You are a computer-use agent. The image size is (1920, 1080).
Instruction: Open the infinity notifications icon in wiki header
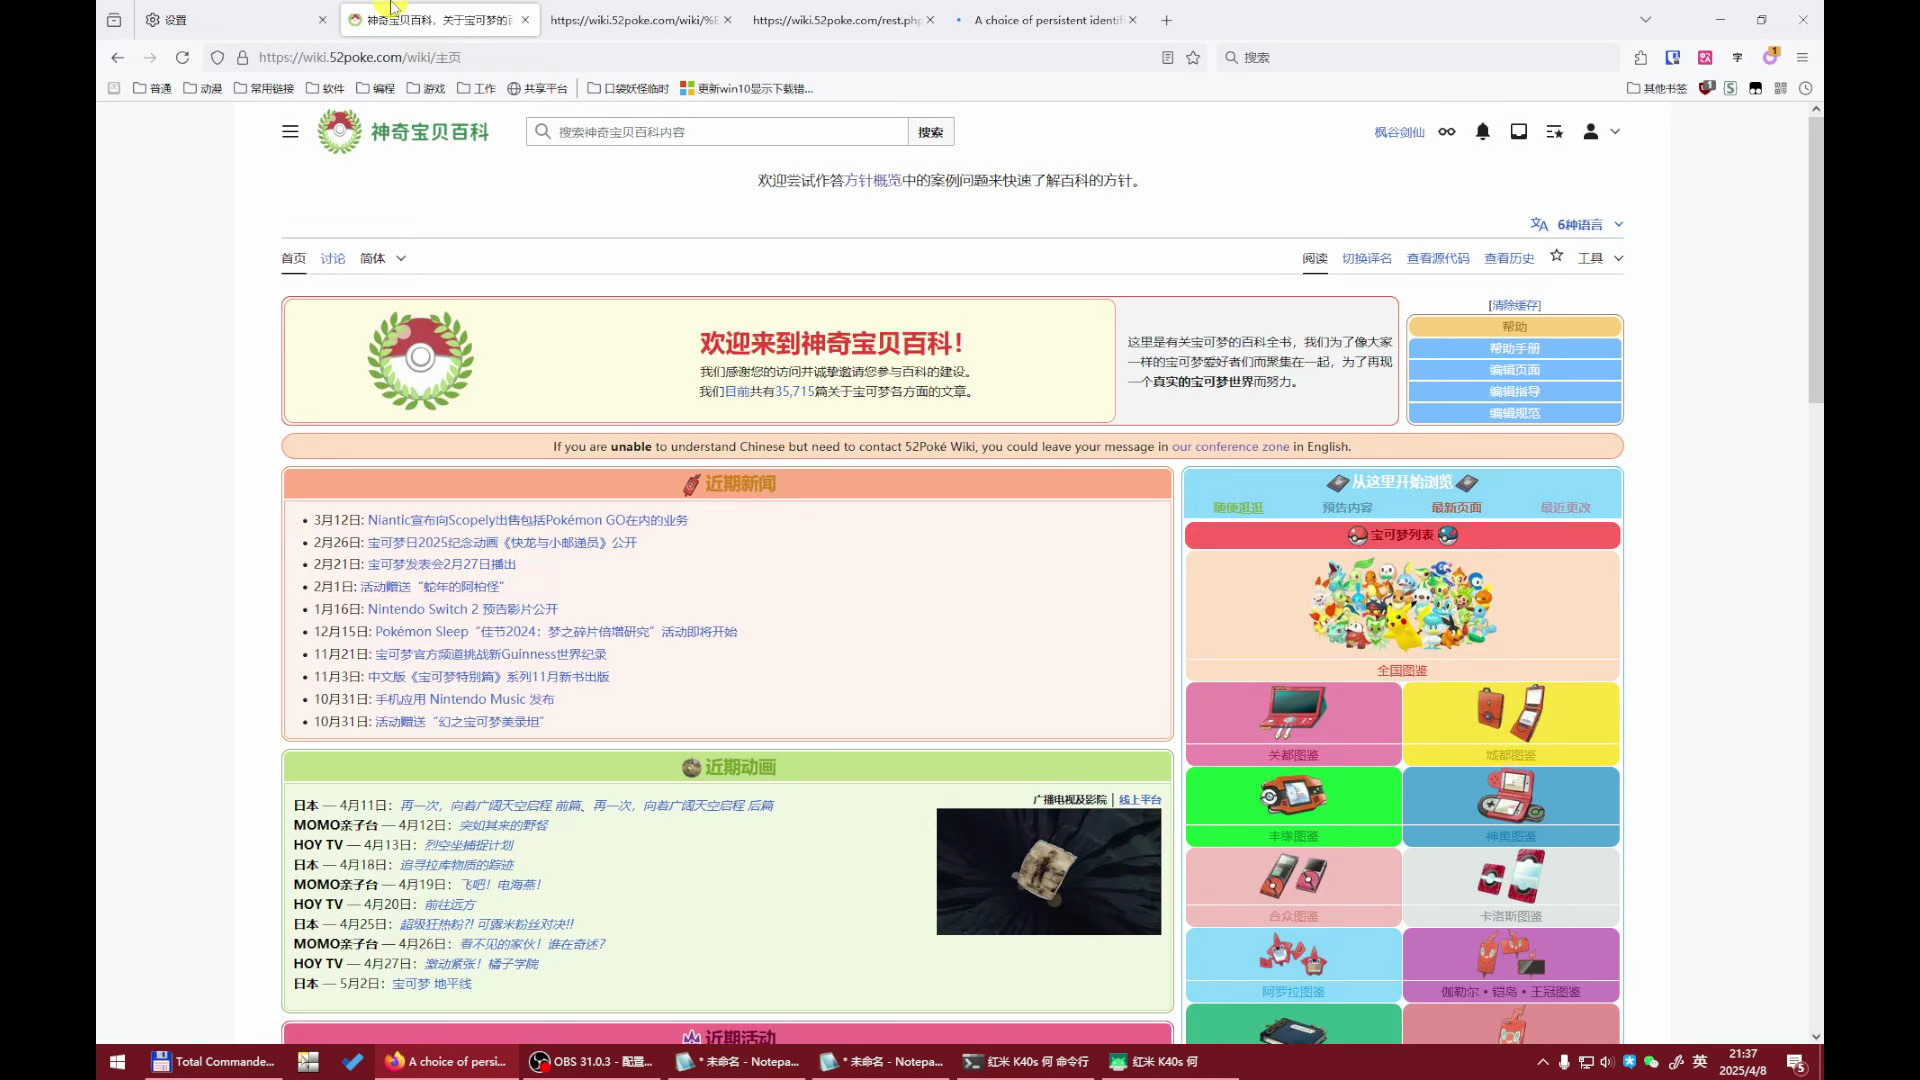coord(1447,132)
